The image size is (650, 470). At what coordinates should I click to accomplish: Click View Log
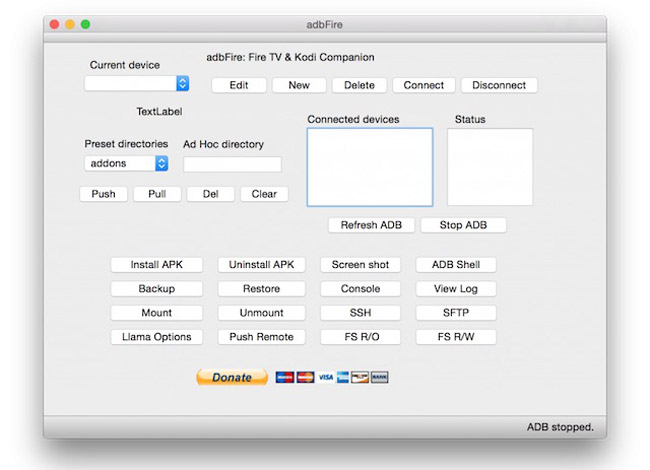click(456, 289)
